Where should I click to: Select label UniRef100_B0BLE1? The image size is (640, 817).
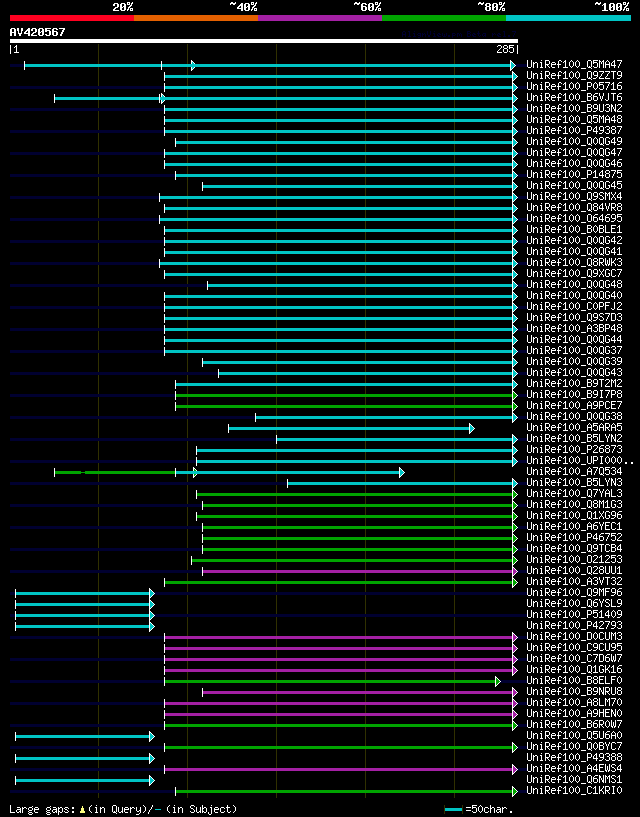click(x=574, y=229)
